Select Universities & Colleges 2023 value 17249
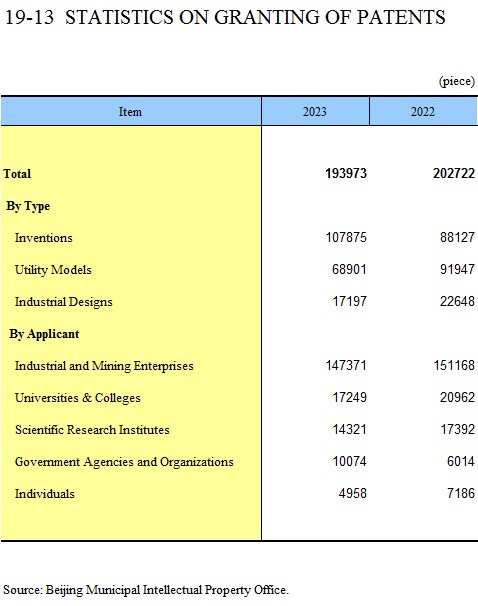The height and width of the screenshot is (606, 478). pyautogui.click(x=349, y=397)
